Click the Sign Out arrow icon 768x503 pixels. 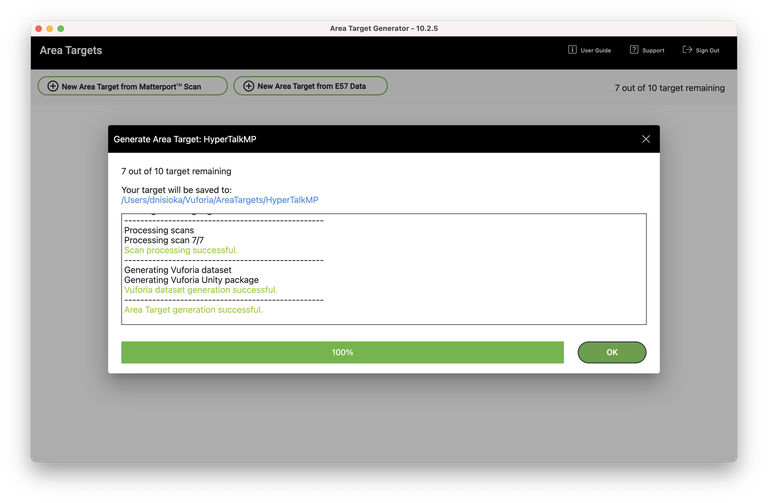tap(687, 49)
